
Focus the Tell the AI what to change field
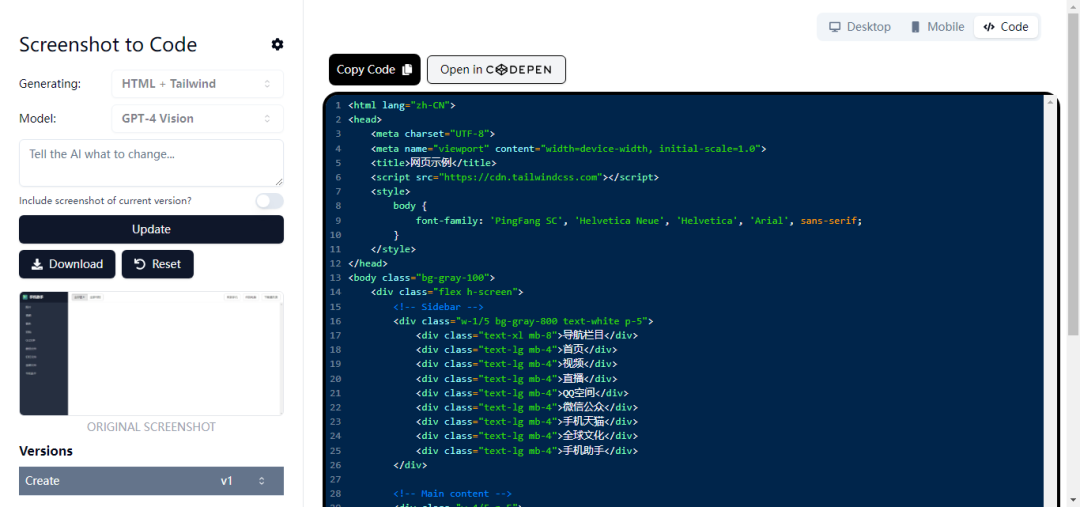[151, 163]
